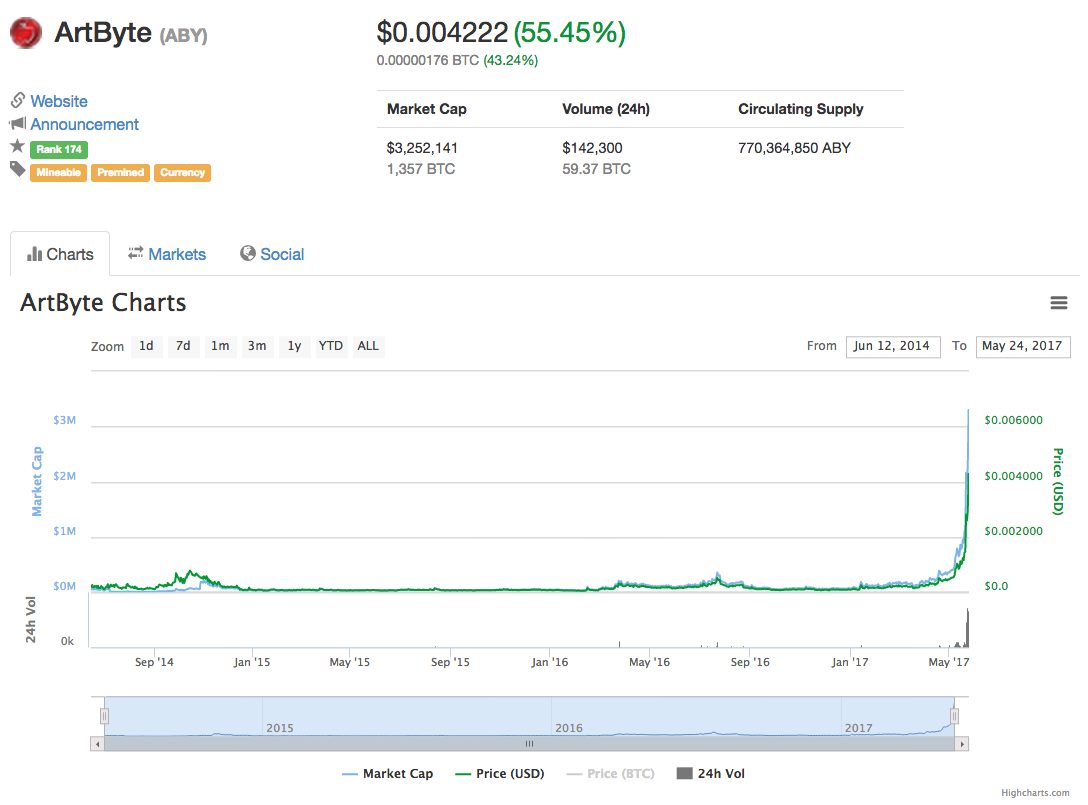Open the Website link
The width and height of the screenshot is (1088, 805).
[x=59, y=101]
